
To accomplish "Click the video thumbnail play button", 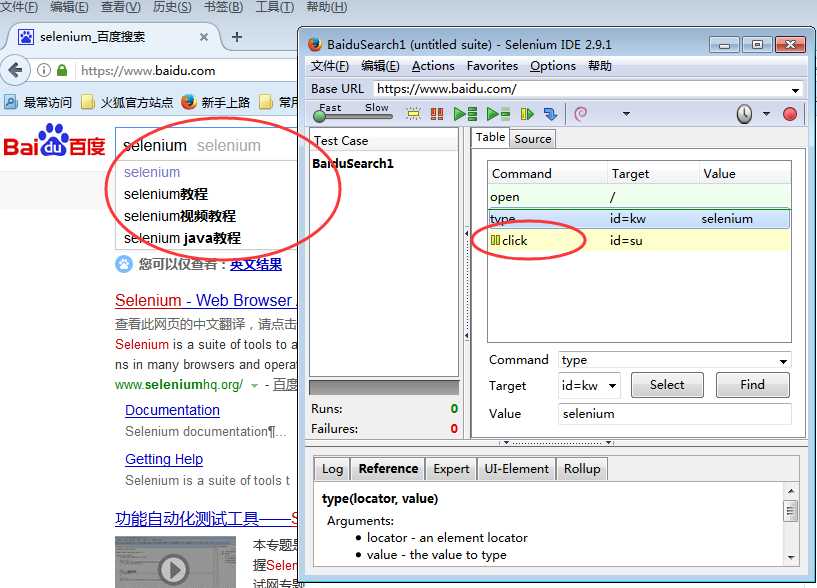I will pyautogui.click(x=174, y=570).
